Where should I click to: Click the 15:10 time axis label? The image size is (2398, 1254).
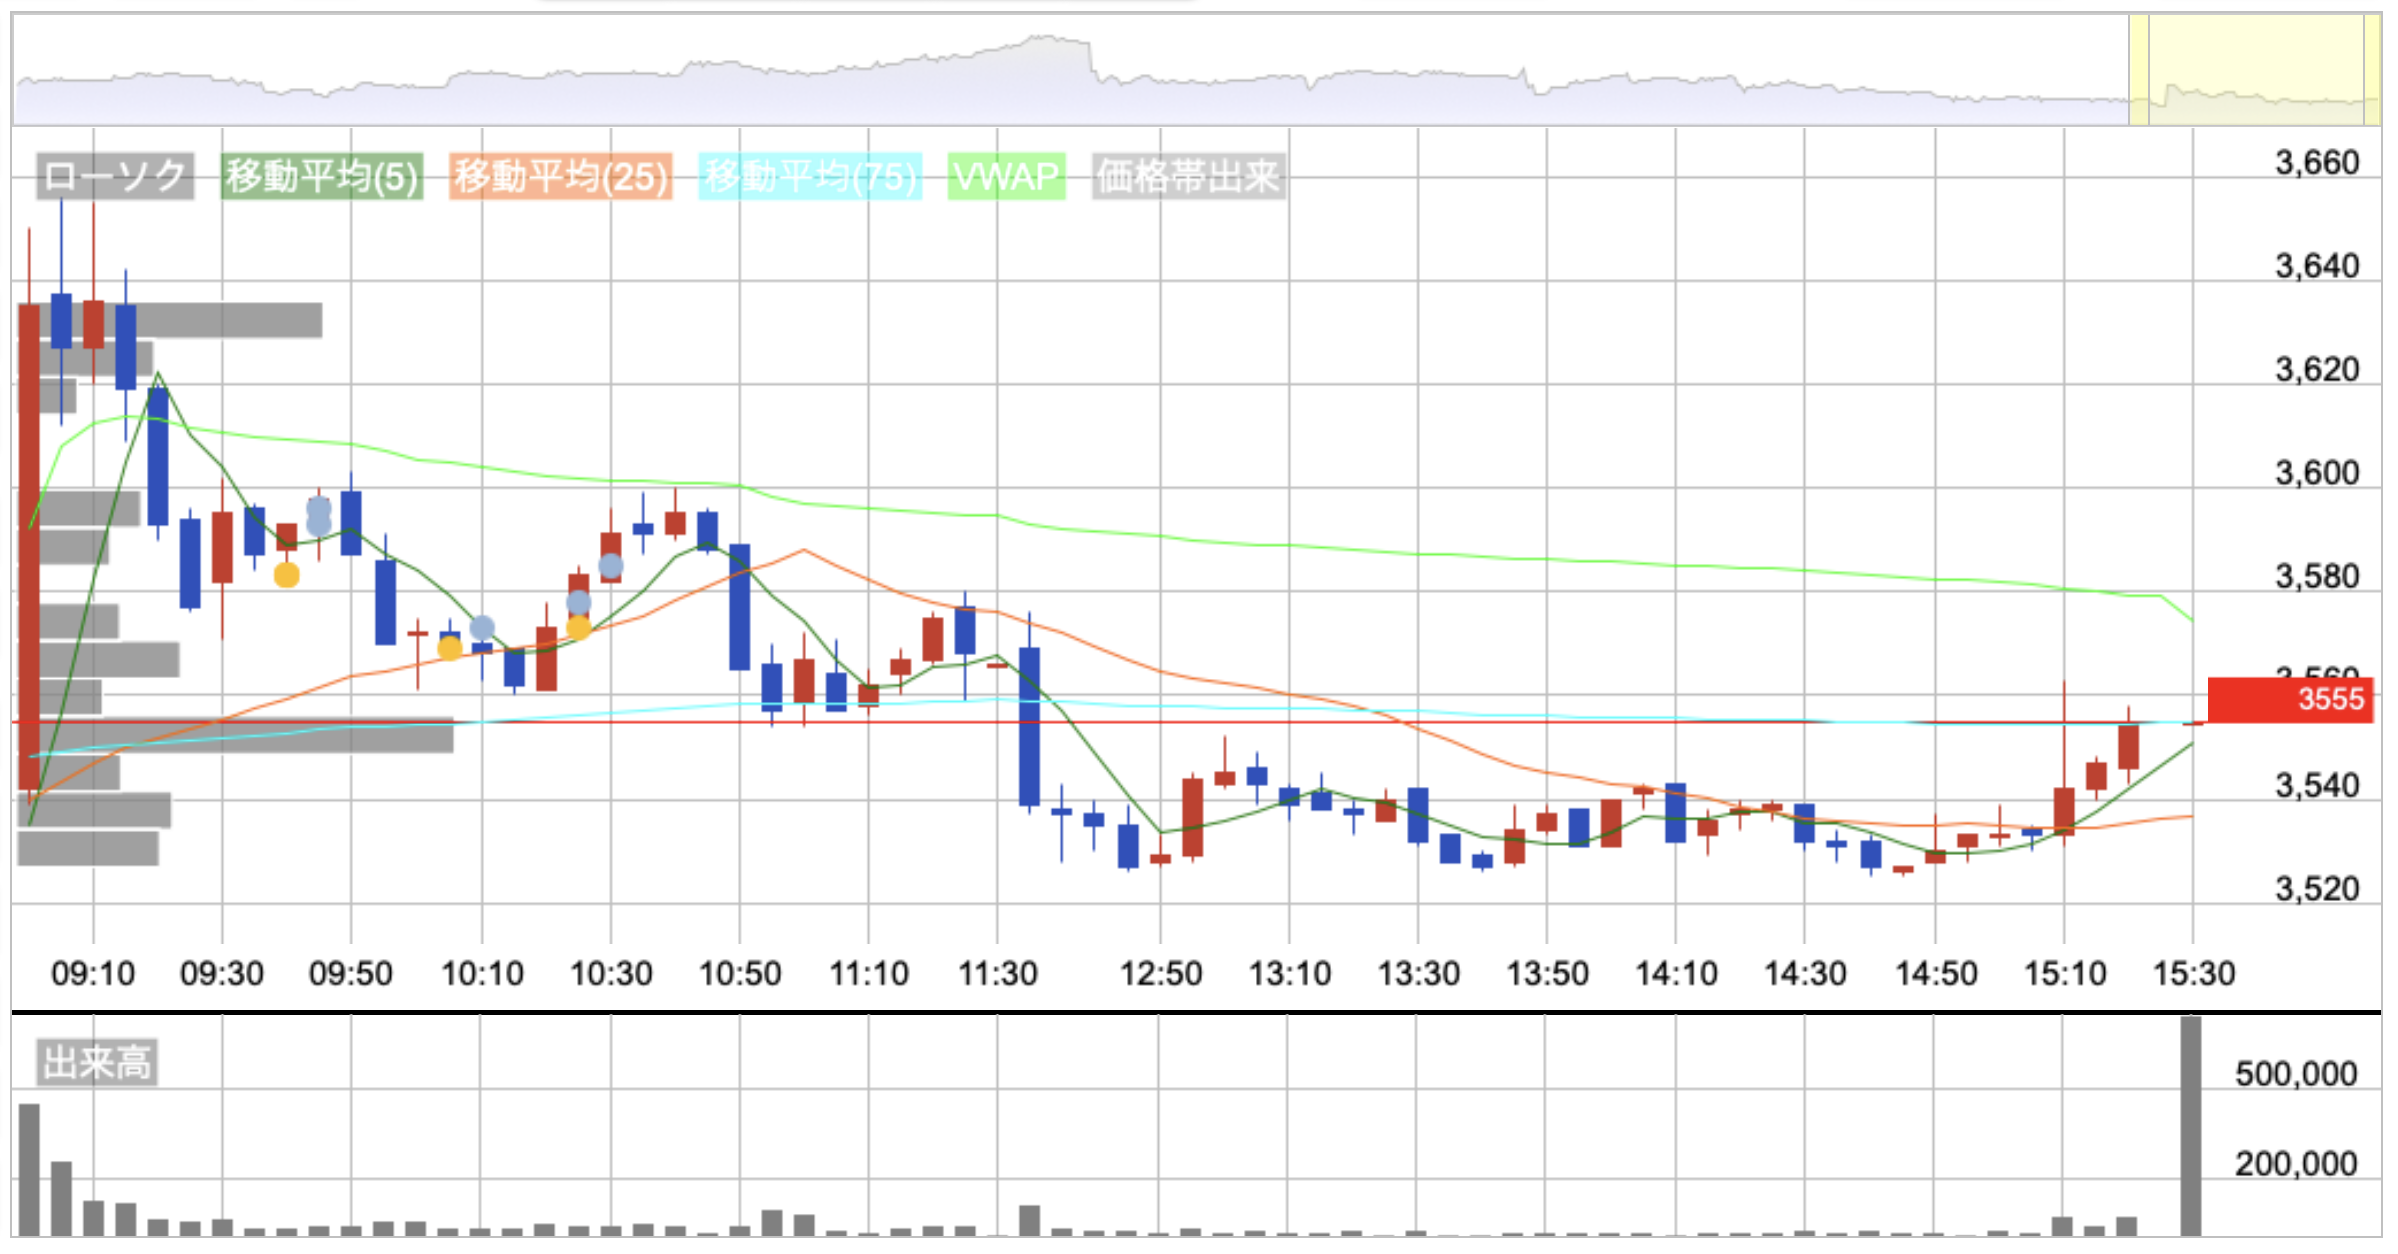click(x=2065, y=973)
